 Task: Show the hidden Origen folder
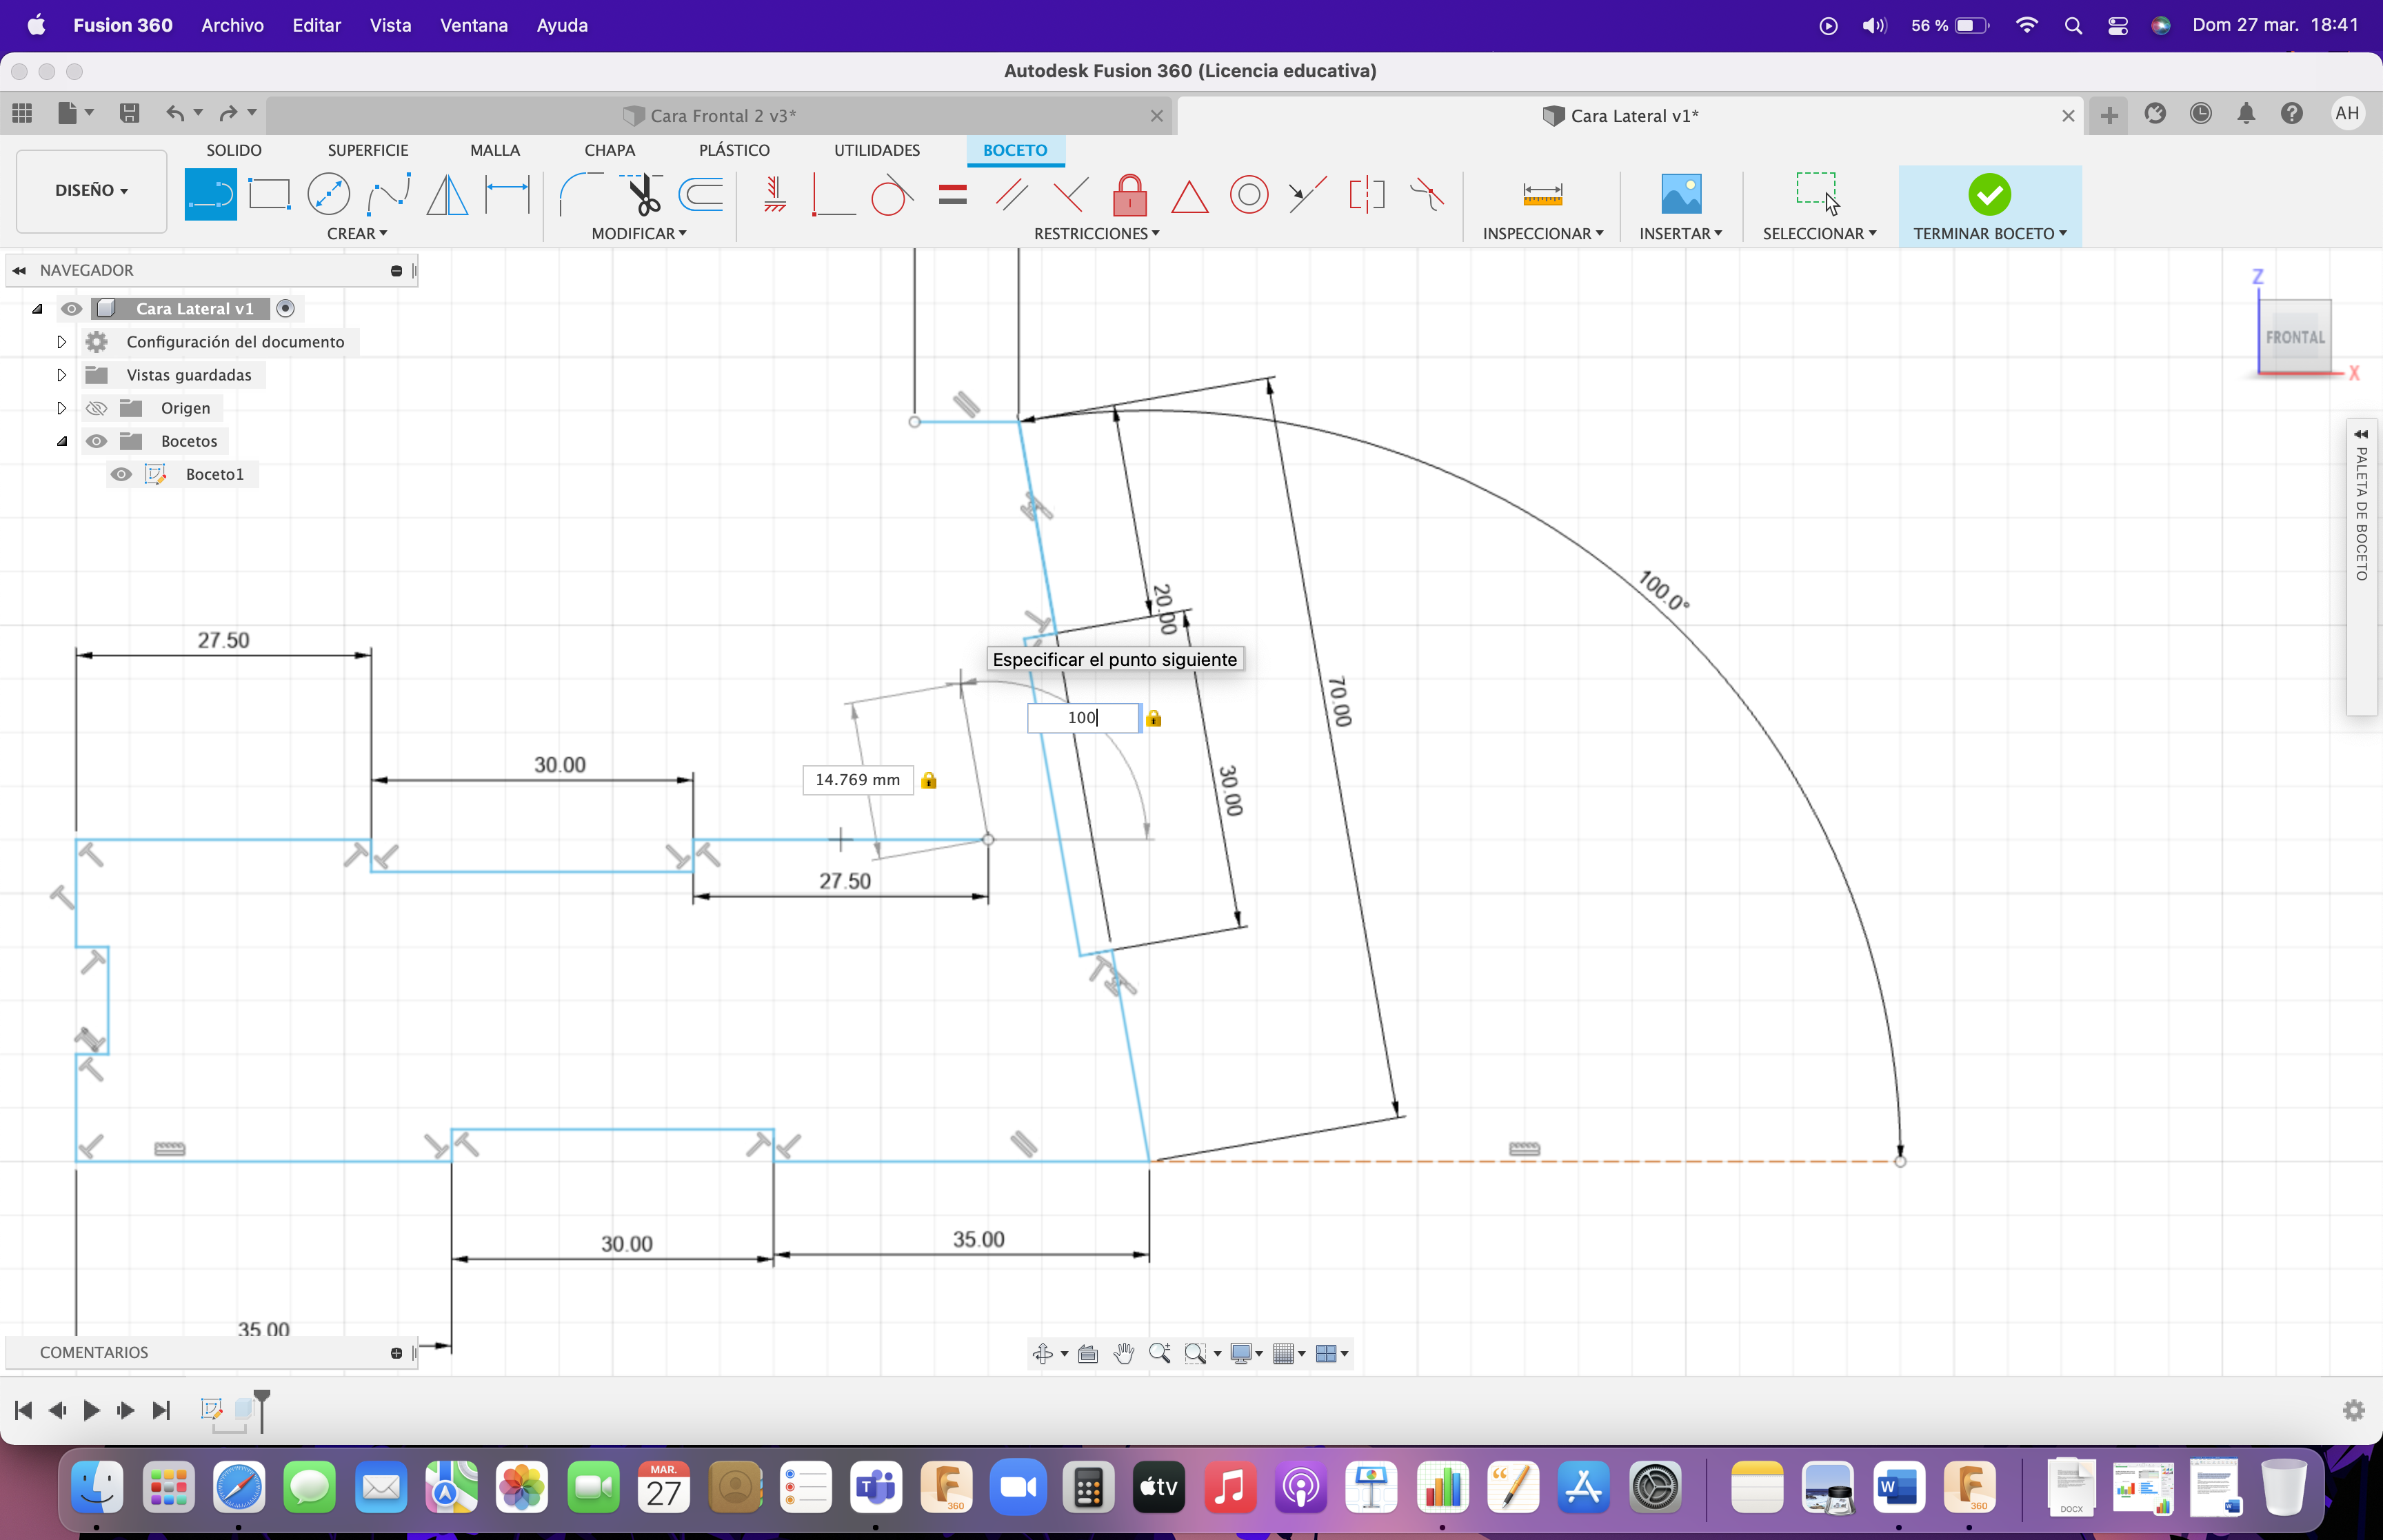click(96, 408)
